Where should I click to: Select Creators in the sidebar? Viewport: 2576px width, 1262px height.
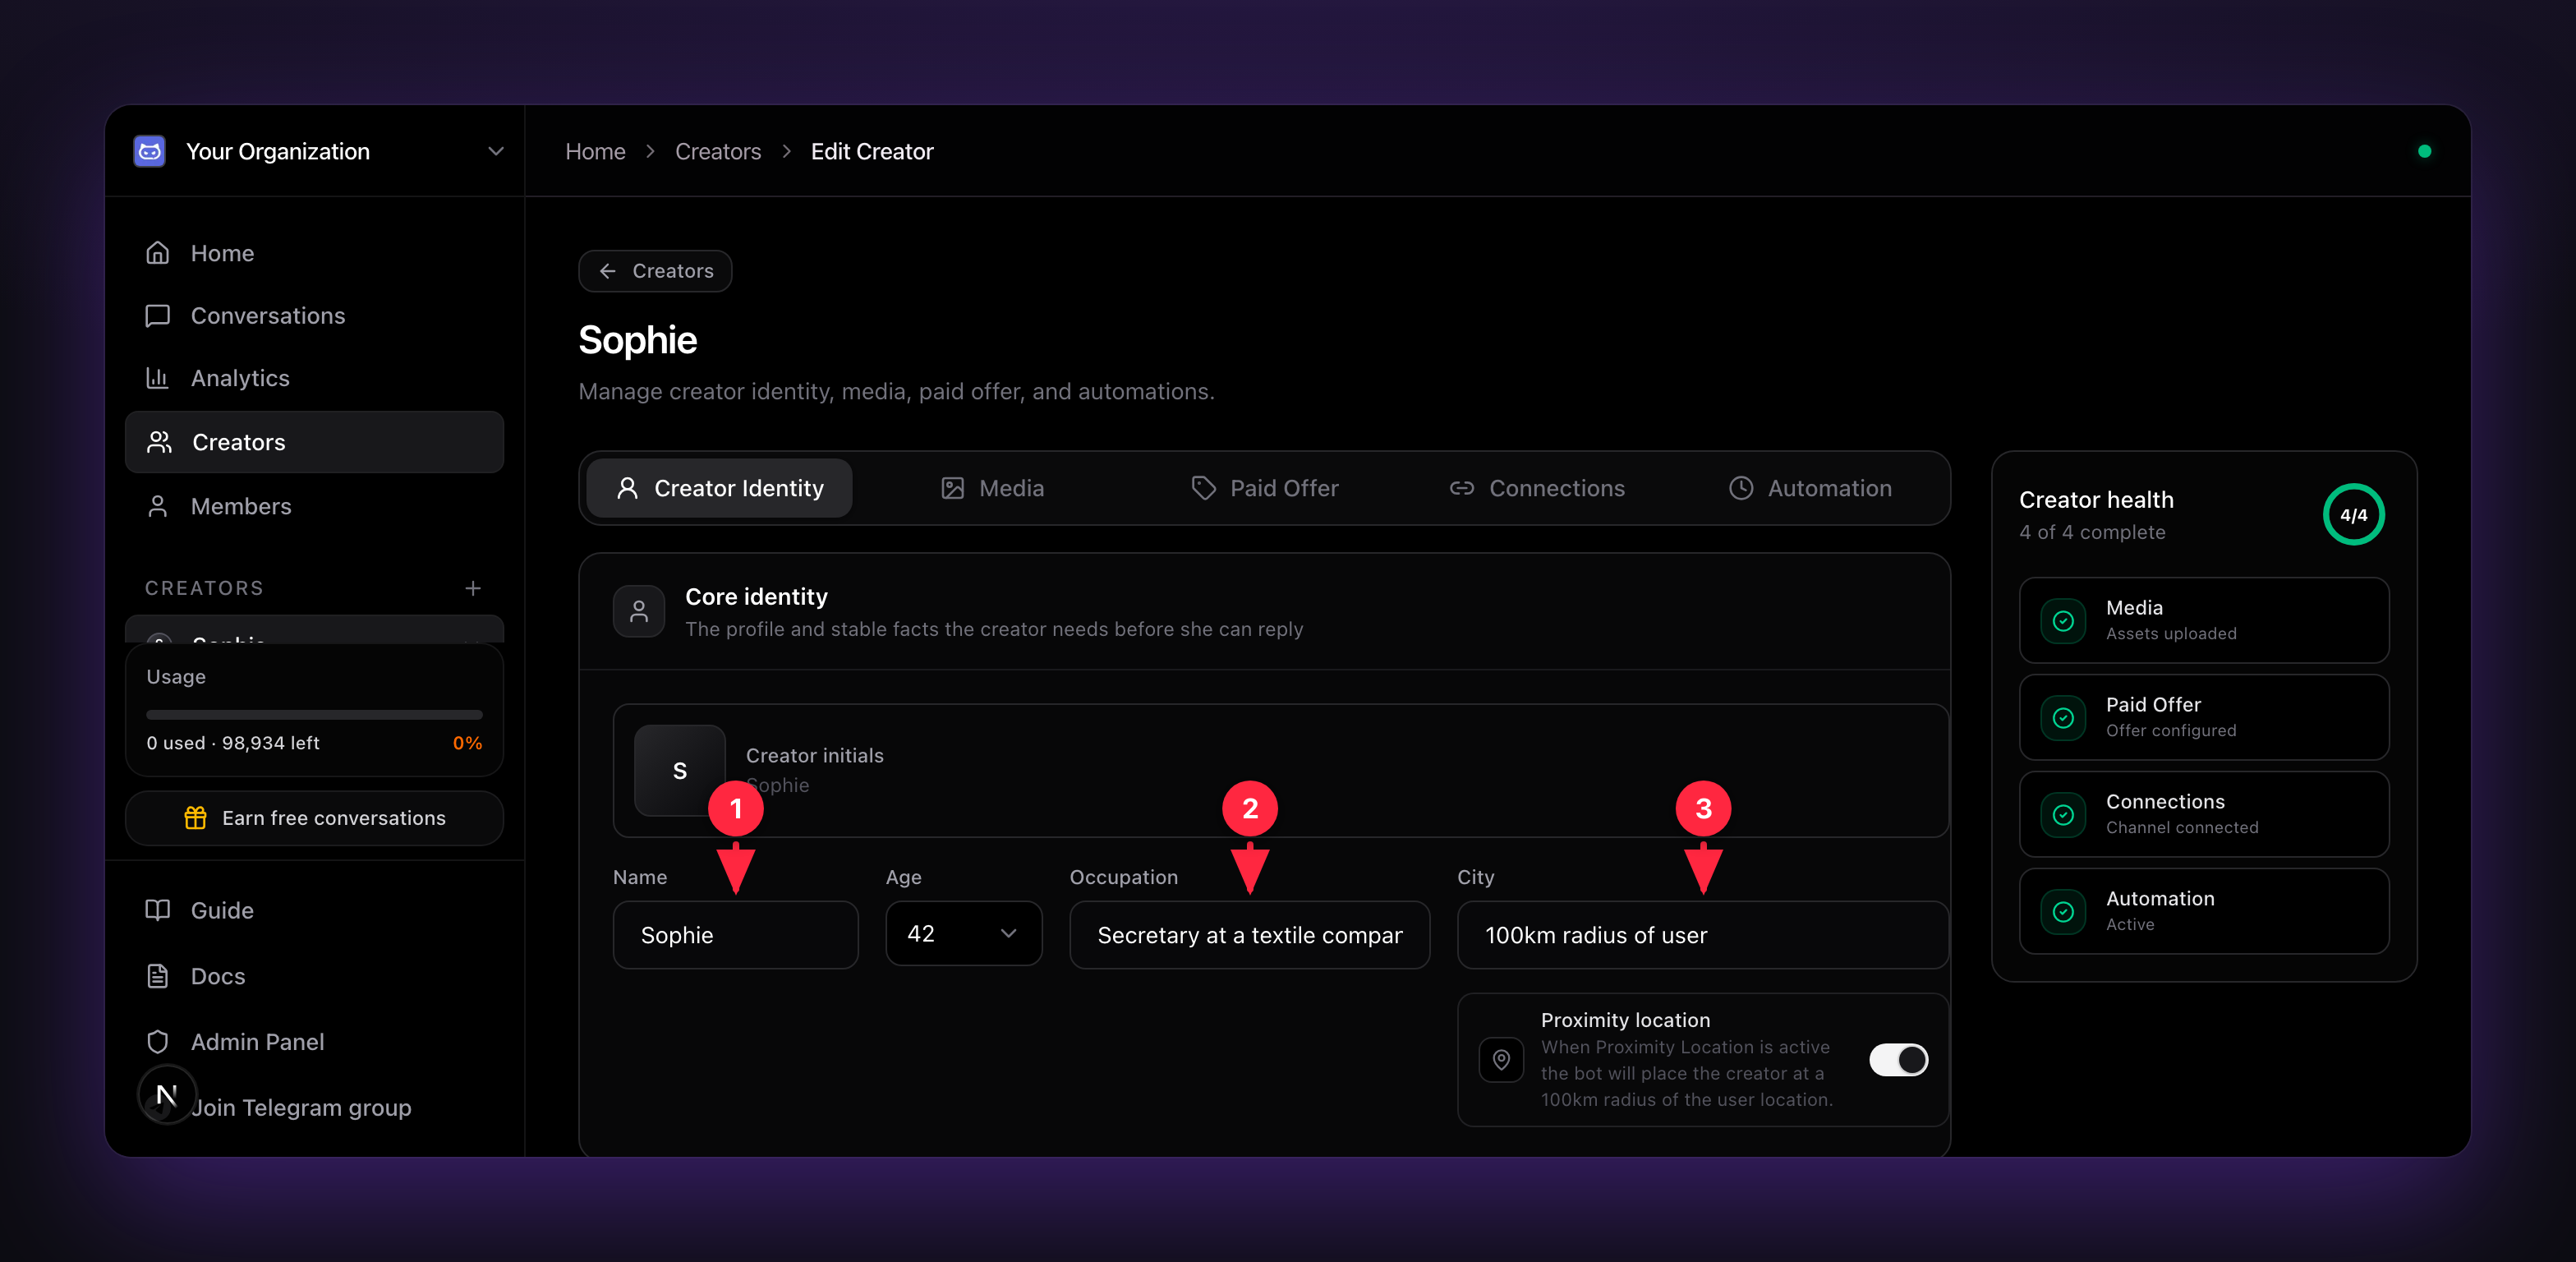pos(314,442)
